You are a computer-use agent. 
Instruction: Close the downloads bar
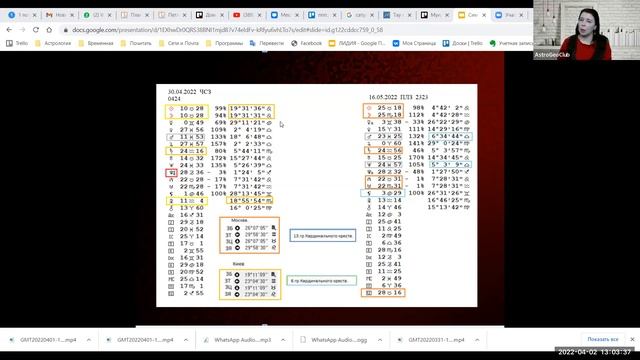point(632,339)
